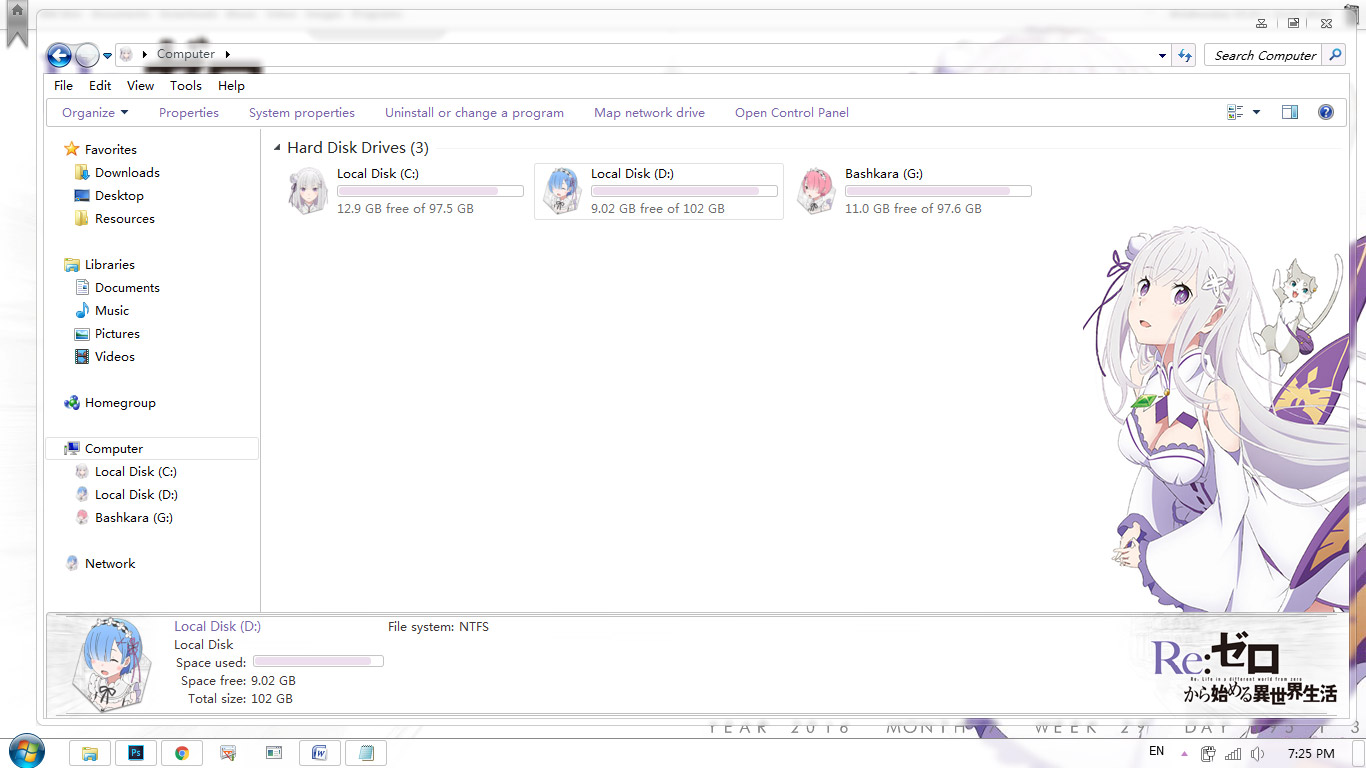Expand the address bar history dropdown
The height and width of the screenshot is (768, 1366).
(x=1161, y=55)
